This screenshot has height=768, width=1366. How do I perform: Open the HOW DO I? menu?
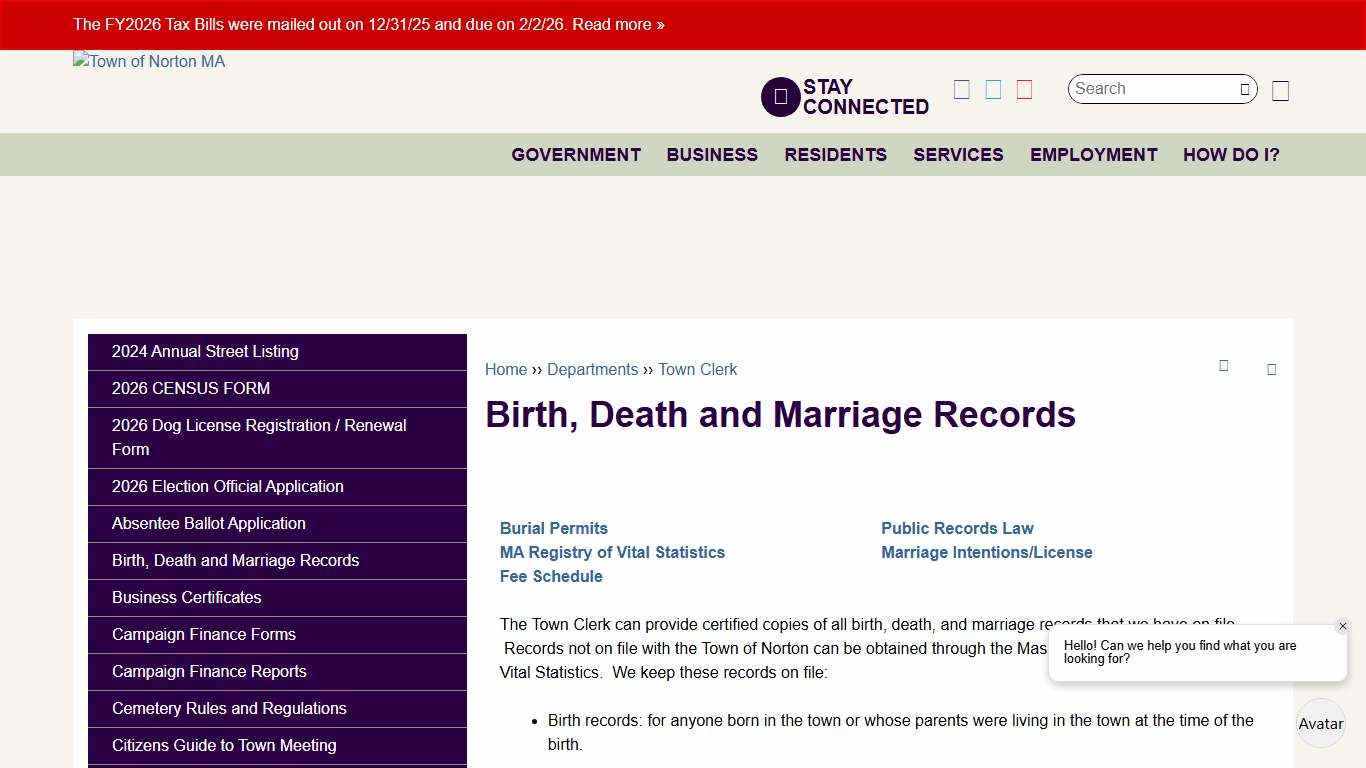[x=1231, y=155]
